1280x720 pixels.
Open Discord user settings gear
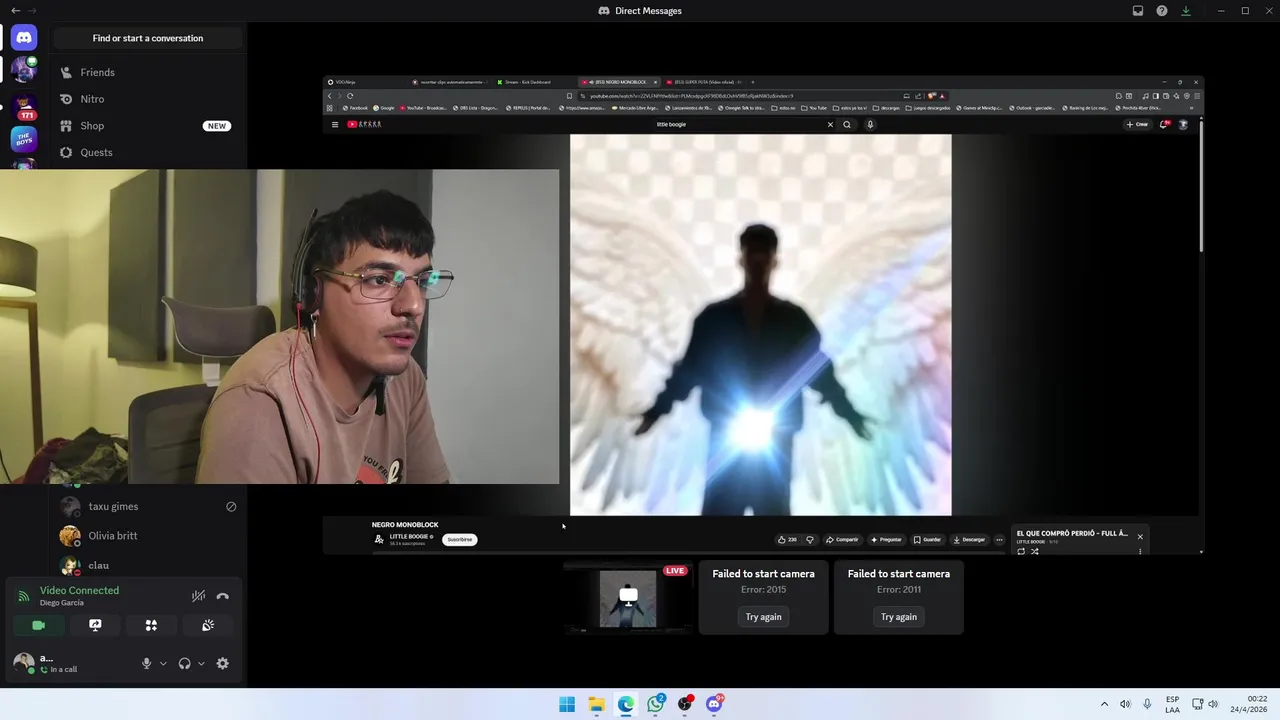pos(222,663)
